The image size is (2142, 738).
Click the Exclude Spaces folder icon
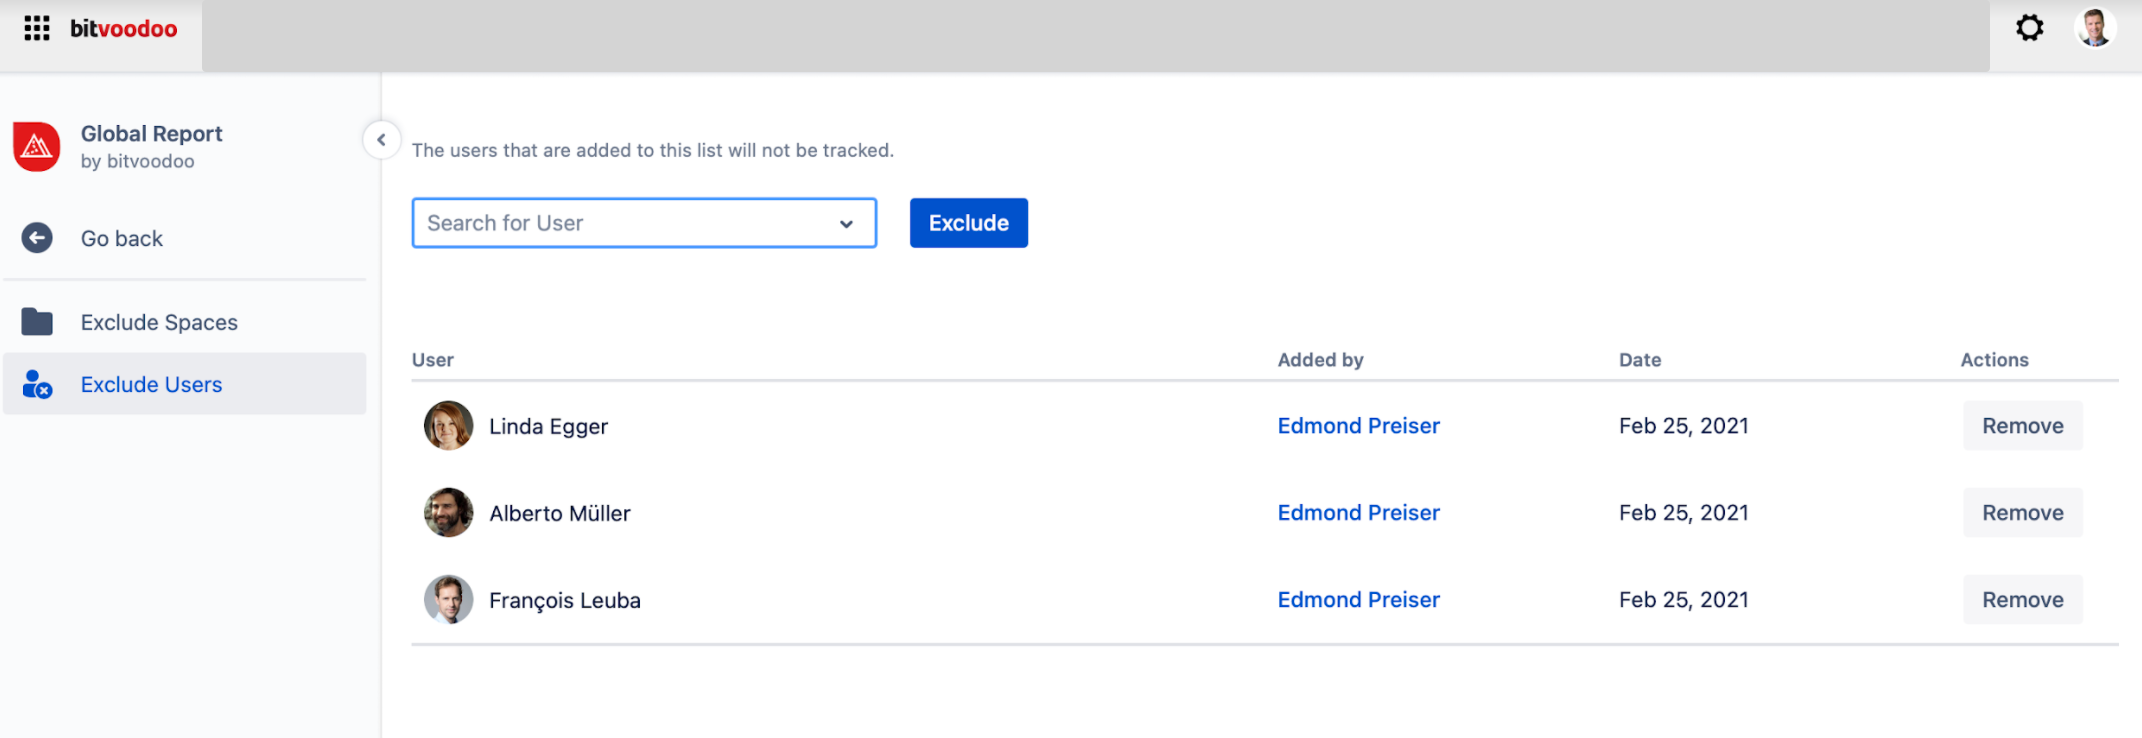pos(37,321)
